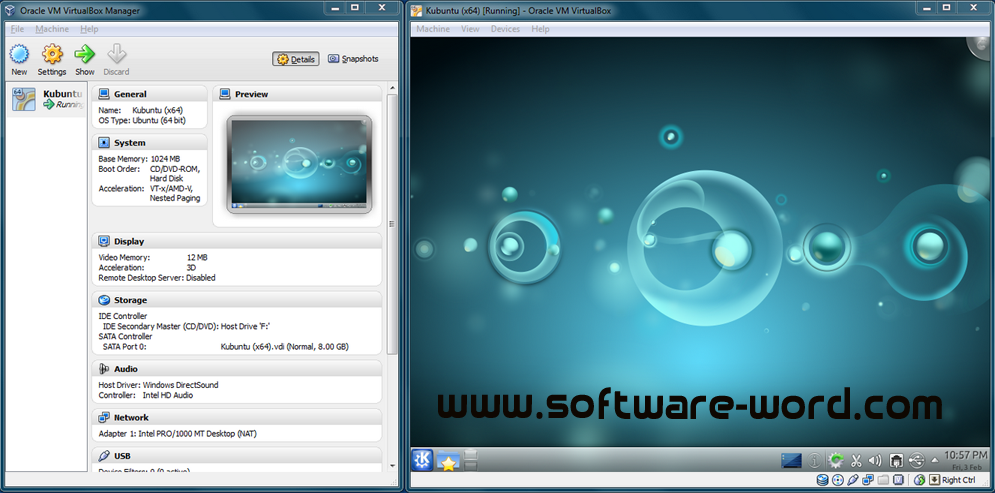The height and width of the screenshot is (493, 995).
Task: Click the Right Ctrl host key label
Action: [x=959, y=480]
